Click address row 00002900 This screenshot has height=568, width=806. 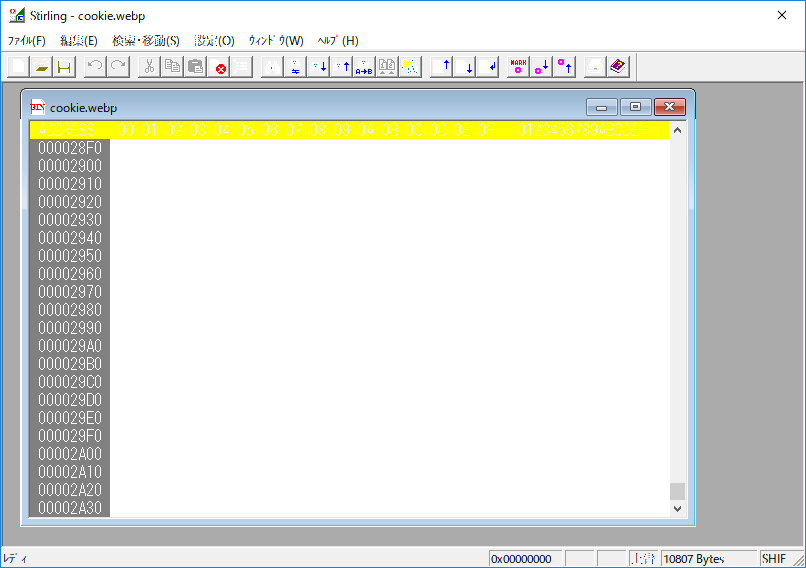(70, 166)
